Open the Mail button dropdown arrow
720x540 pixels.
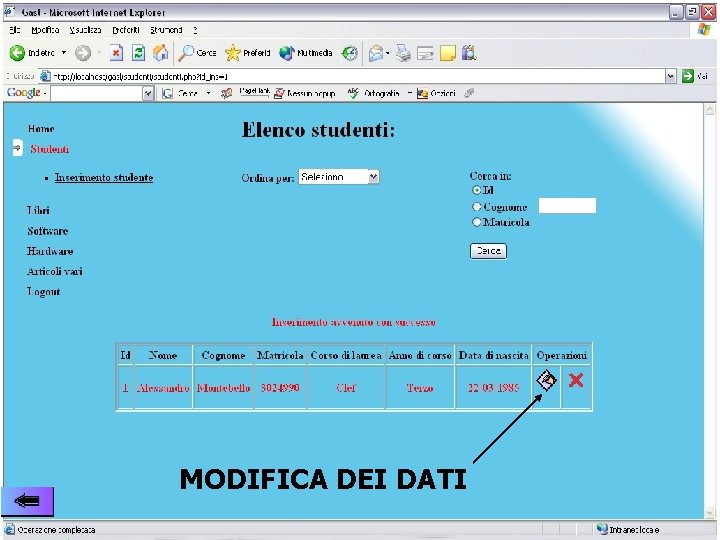[x=388, y=53]
